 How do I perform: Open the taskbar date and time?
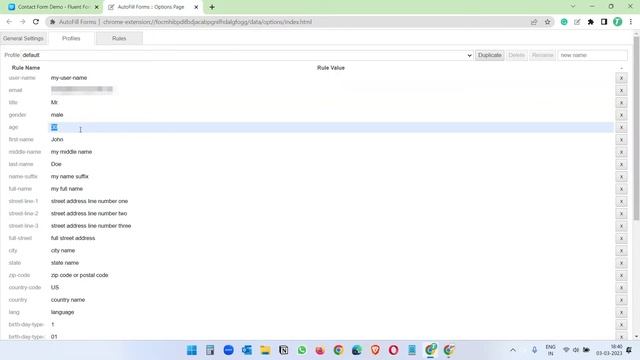tap(609, 350)
